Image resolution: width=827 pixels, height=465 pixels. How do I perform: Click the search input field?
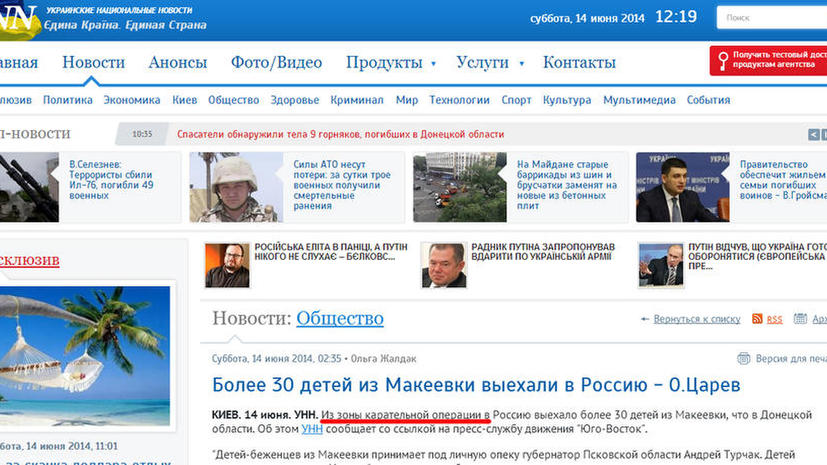click(772, 18)
